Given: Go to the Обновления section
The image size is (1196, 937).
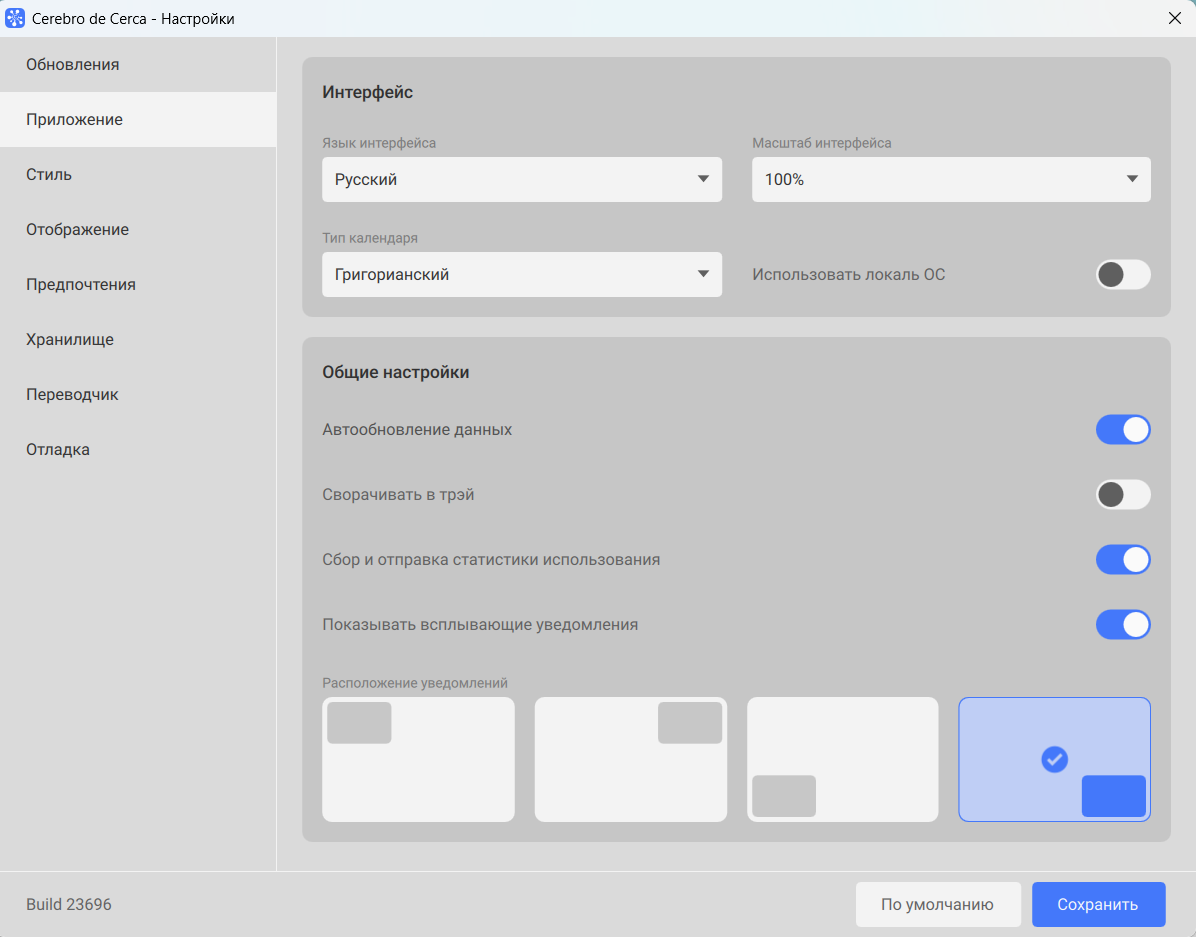Looking at the screenshot, I should (73, 65).
